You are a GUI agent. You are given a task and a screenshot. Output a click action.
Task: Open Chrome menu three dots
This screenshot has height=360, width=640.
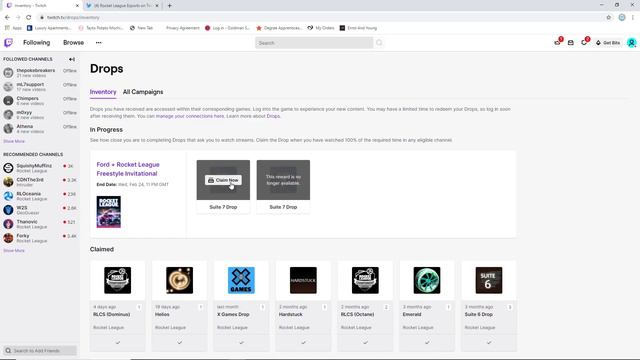[x=633, y=18]
